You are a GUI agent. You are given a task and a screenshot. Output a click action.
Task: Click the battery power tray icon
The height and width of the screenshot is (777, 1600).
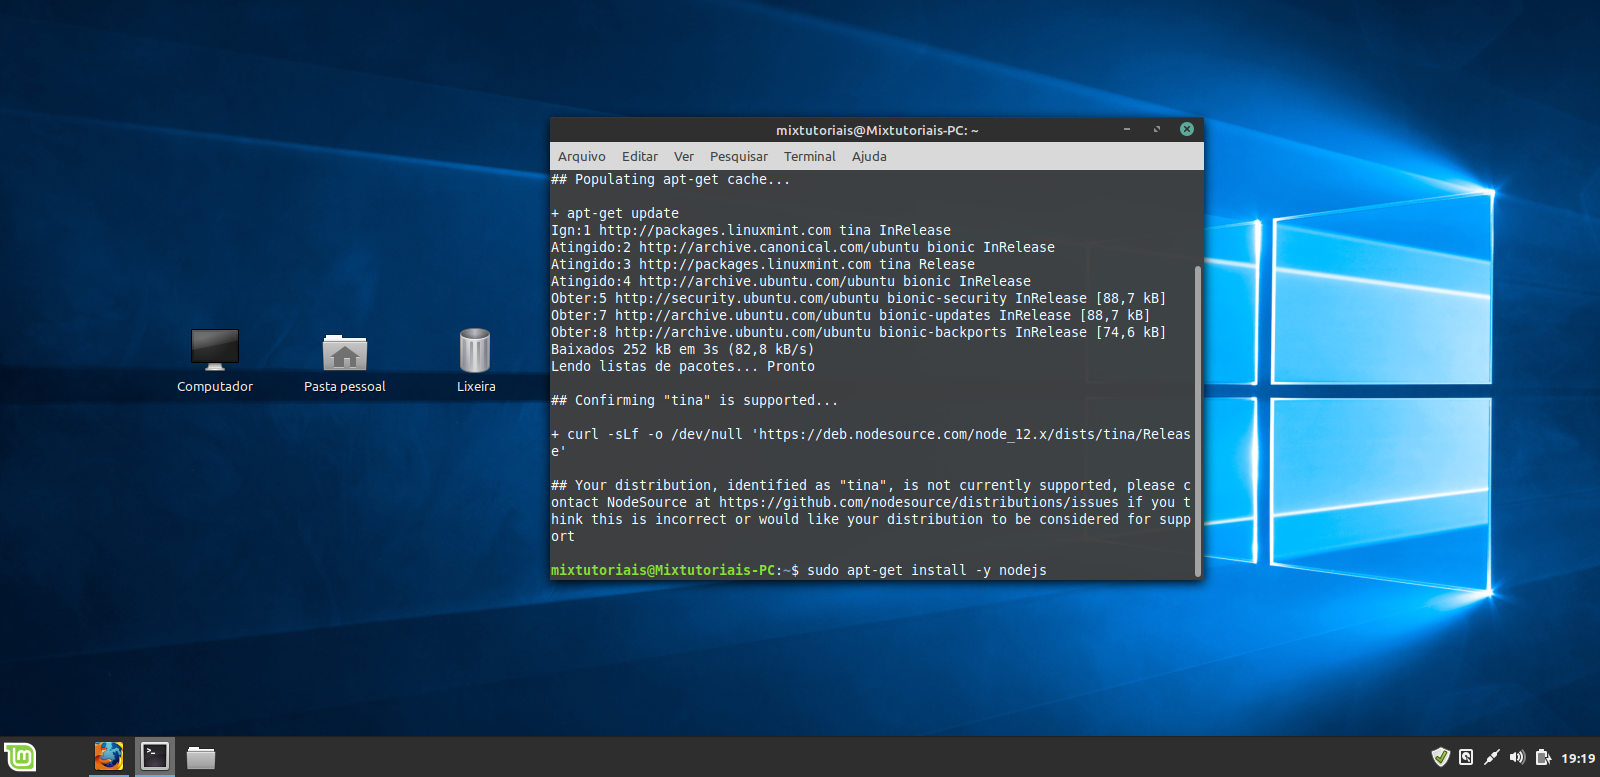pyautogui.click(x=1543, y=757)
